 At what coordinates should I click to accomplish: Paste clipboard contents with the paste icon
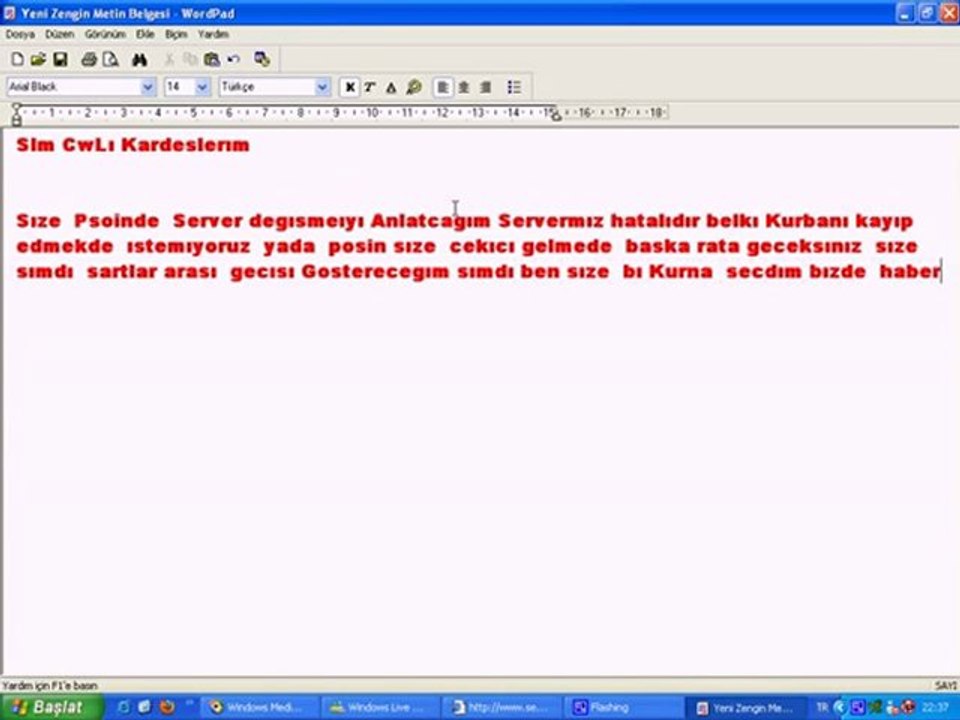pyautogui.click(x=212, y=59)
